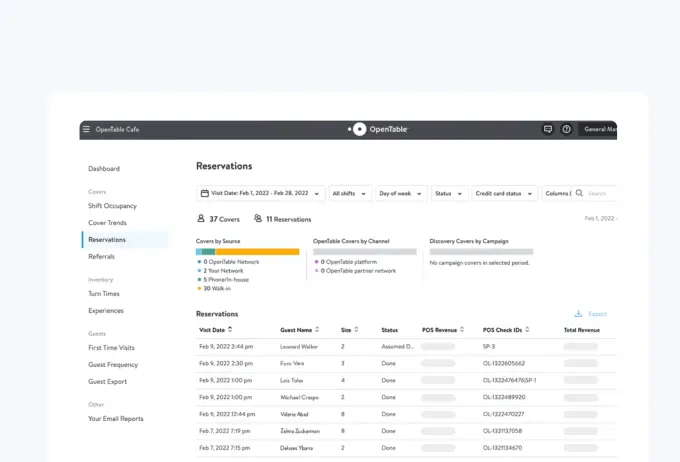Click the 37 Covers summary
This screenshot has height=462, width=680.
coord(219,219)
